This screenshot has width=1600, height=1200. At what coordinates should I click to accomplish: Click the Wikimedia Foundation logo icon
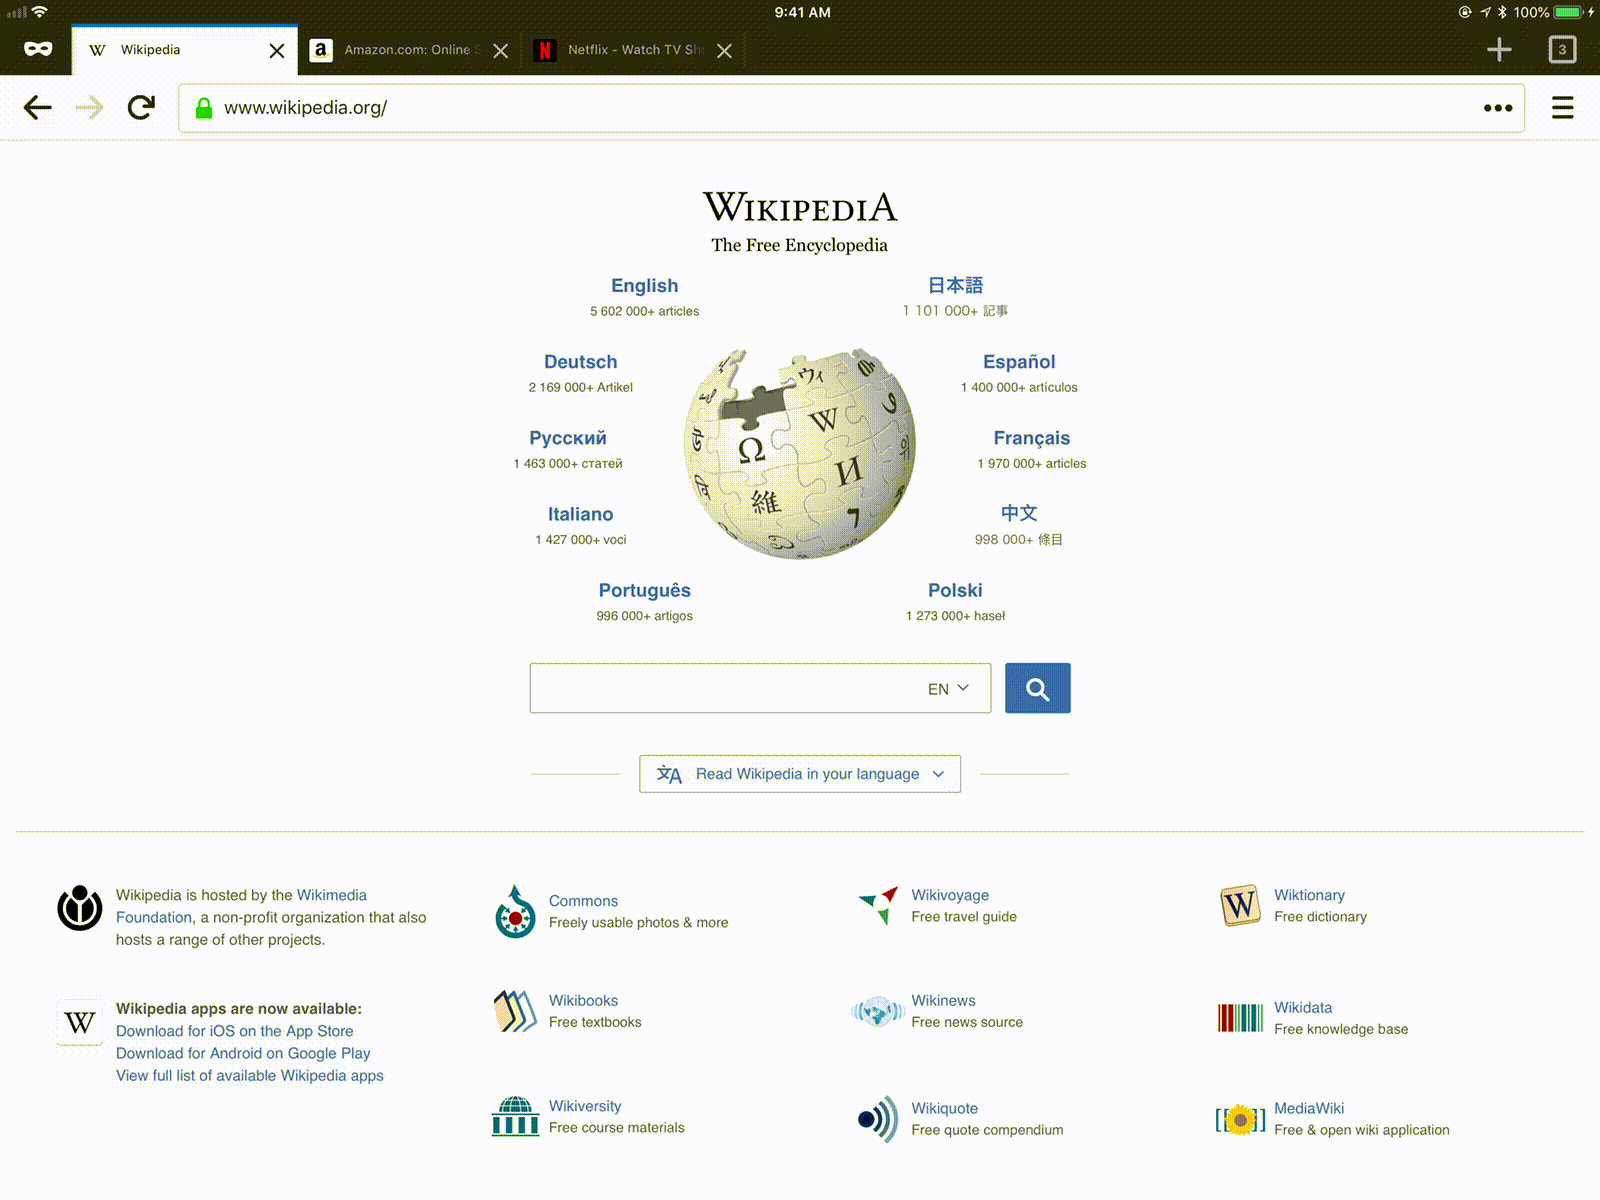[x=80, y=908]
